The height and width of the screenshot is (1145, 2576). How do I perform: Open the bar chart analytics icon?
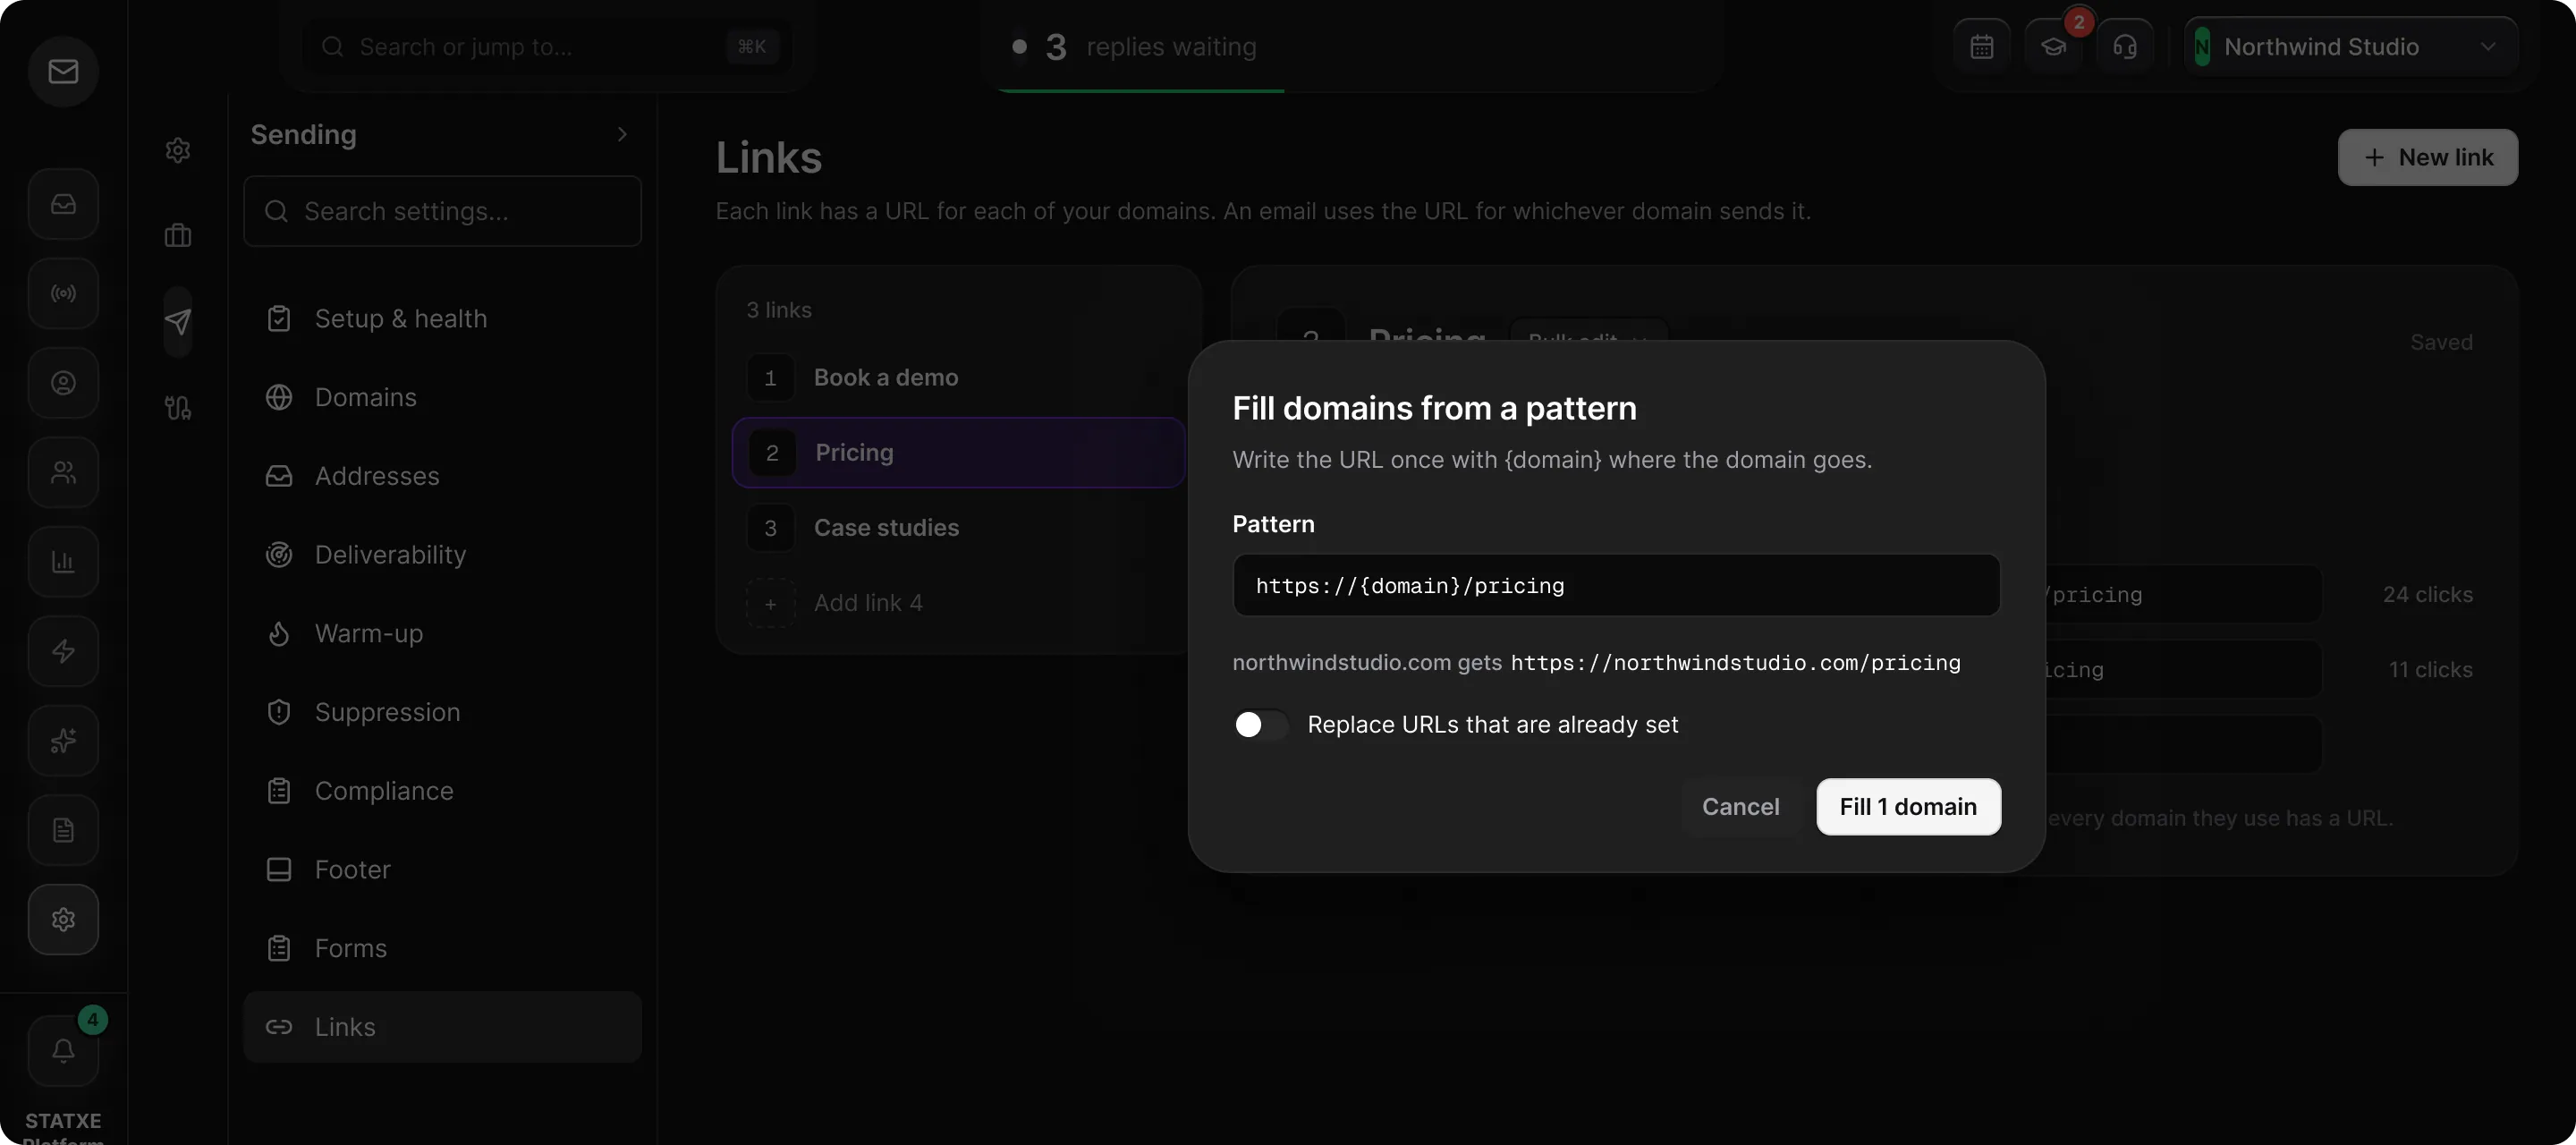tap(63, 562)
